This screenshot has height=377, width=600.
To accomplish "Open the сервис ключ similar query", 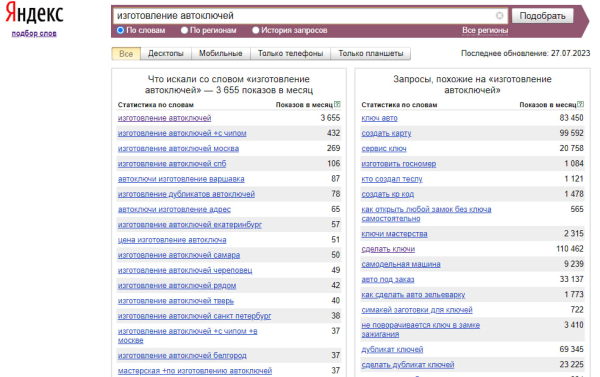I will [384, 149].
